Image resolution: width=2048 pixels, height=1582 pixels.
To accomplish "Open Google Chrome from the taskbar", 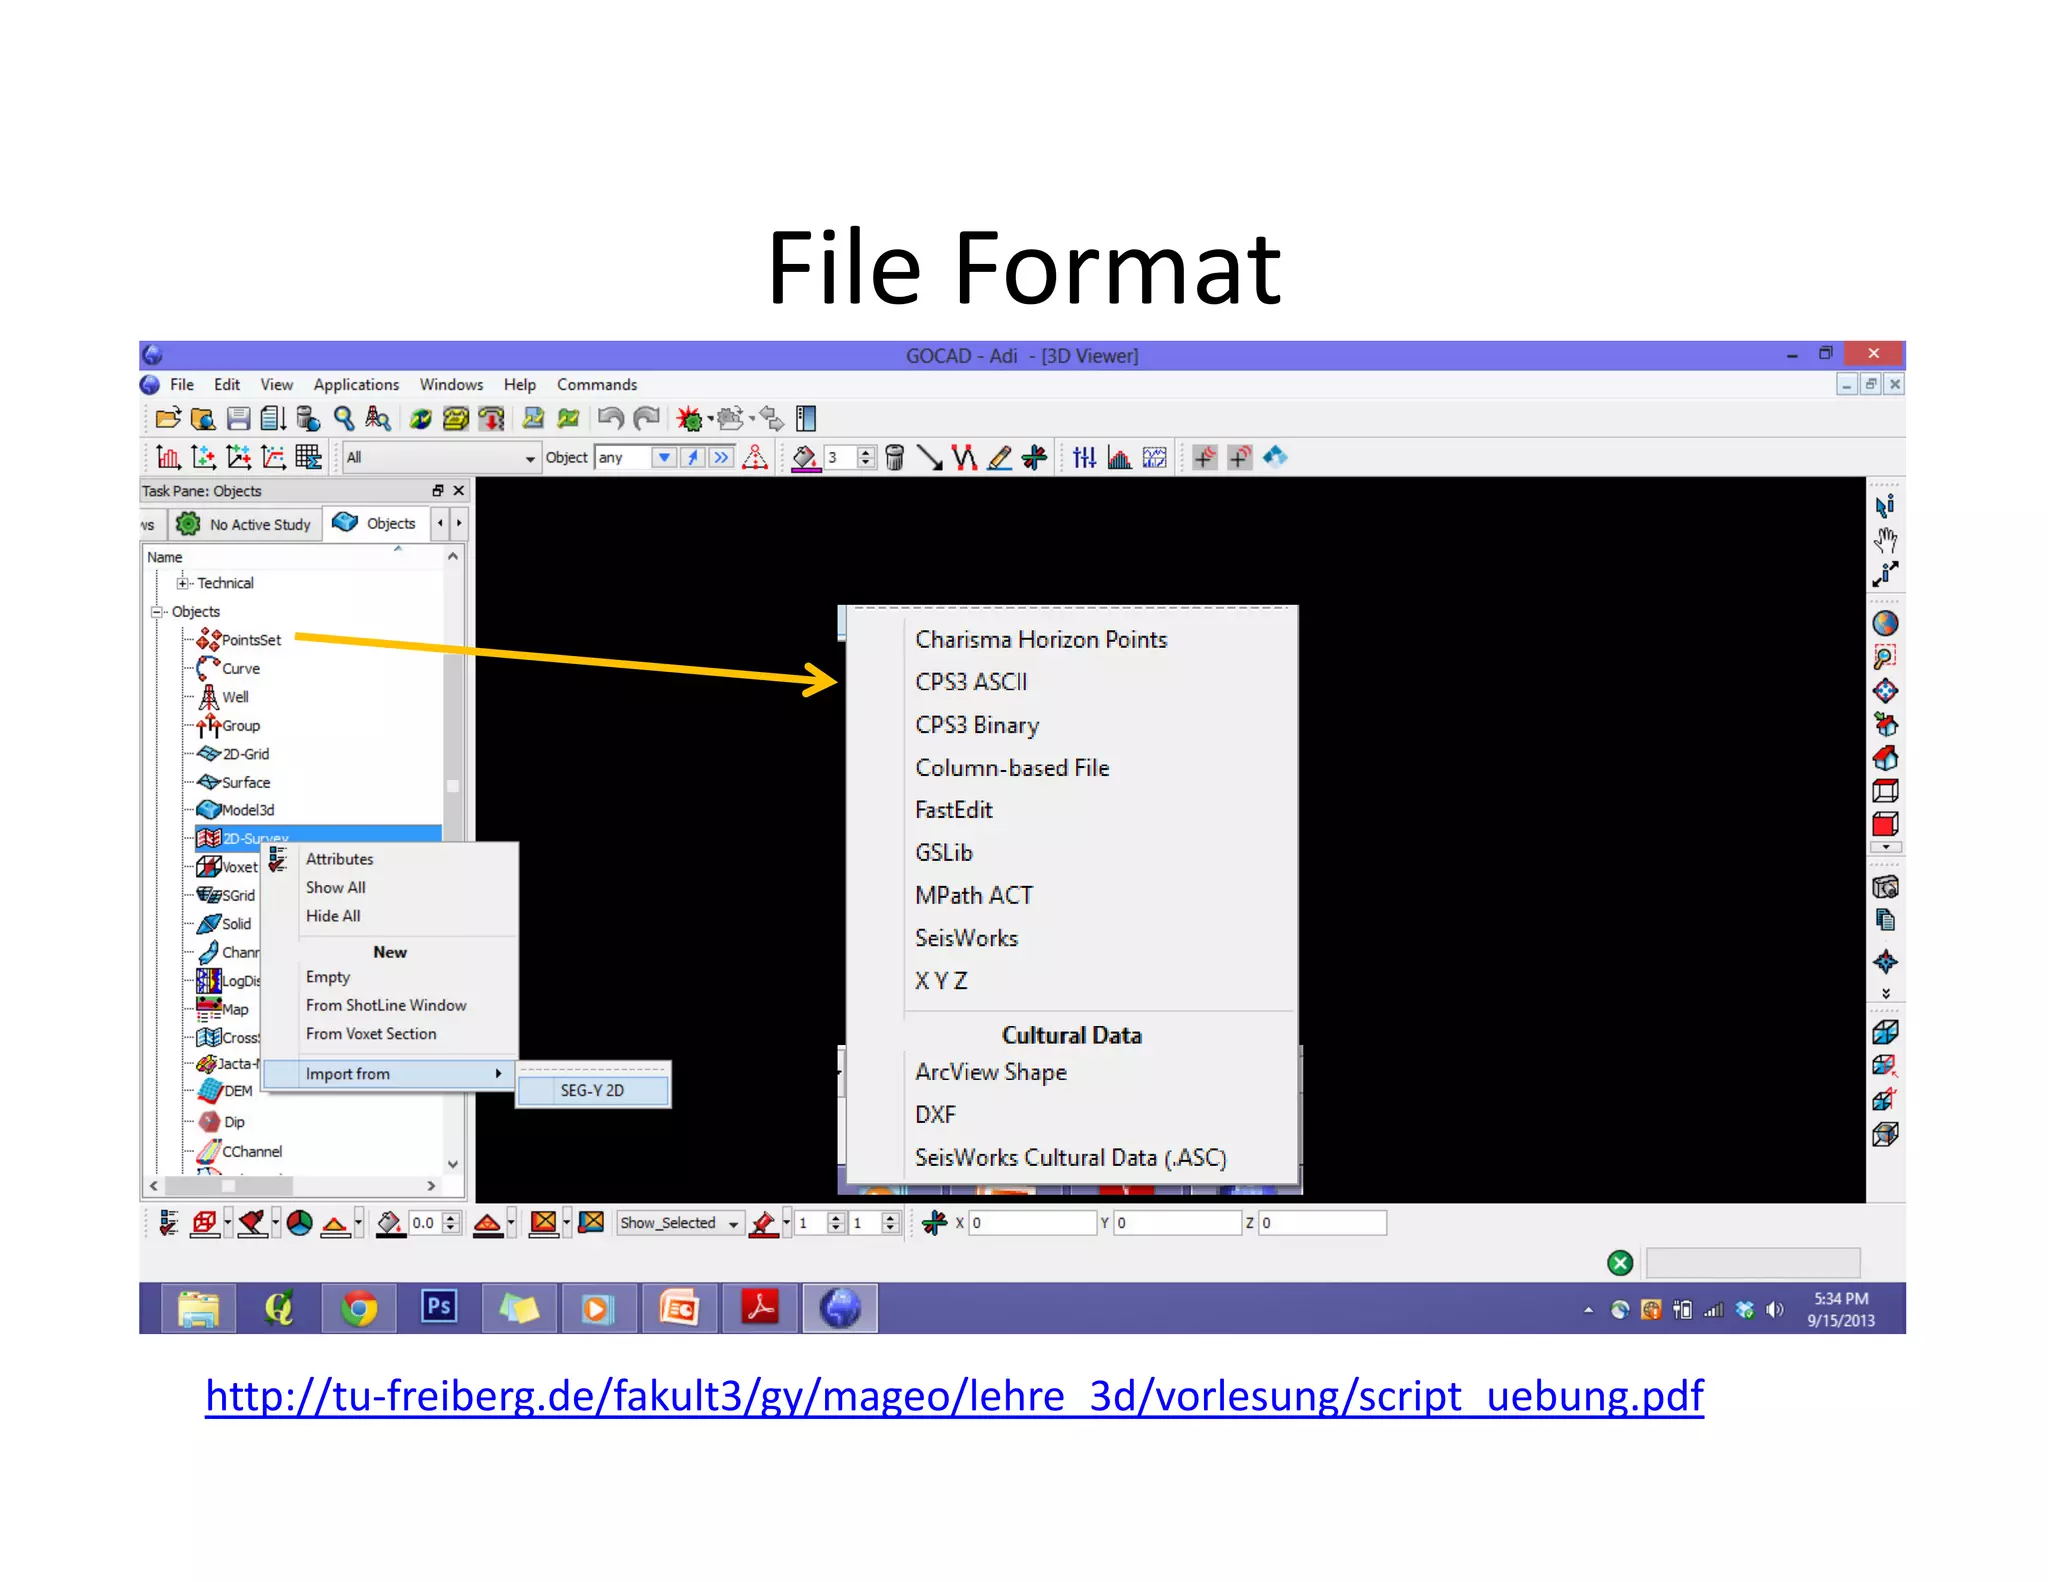I will (358, 1308).
